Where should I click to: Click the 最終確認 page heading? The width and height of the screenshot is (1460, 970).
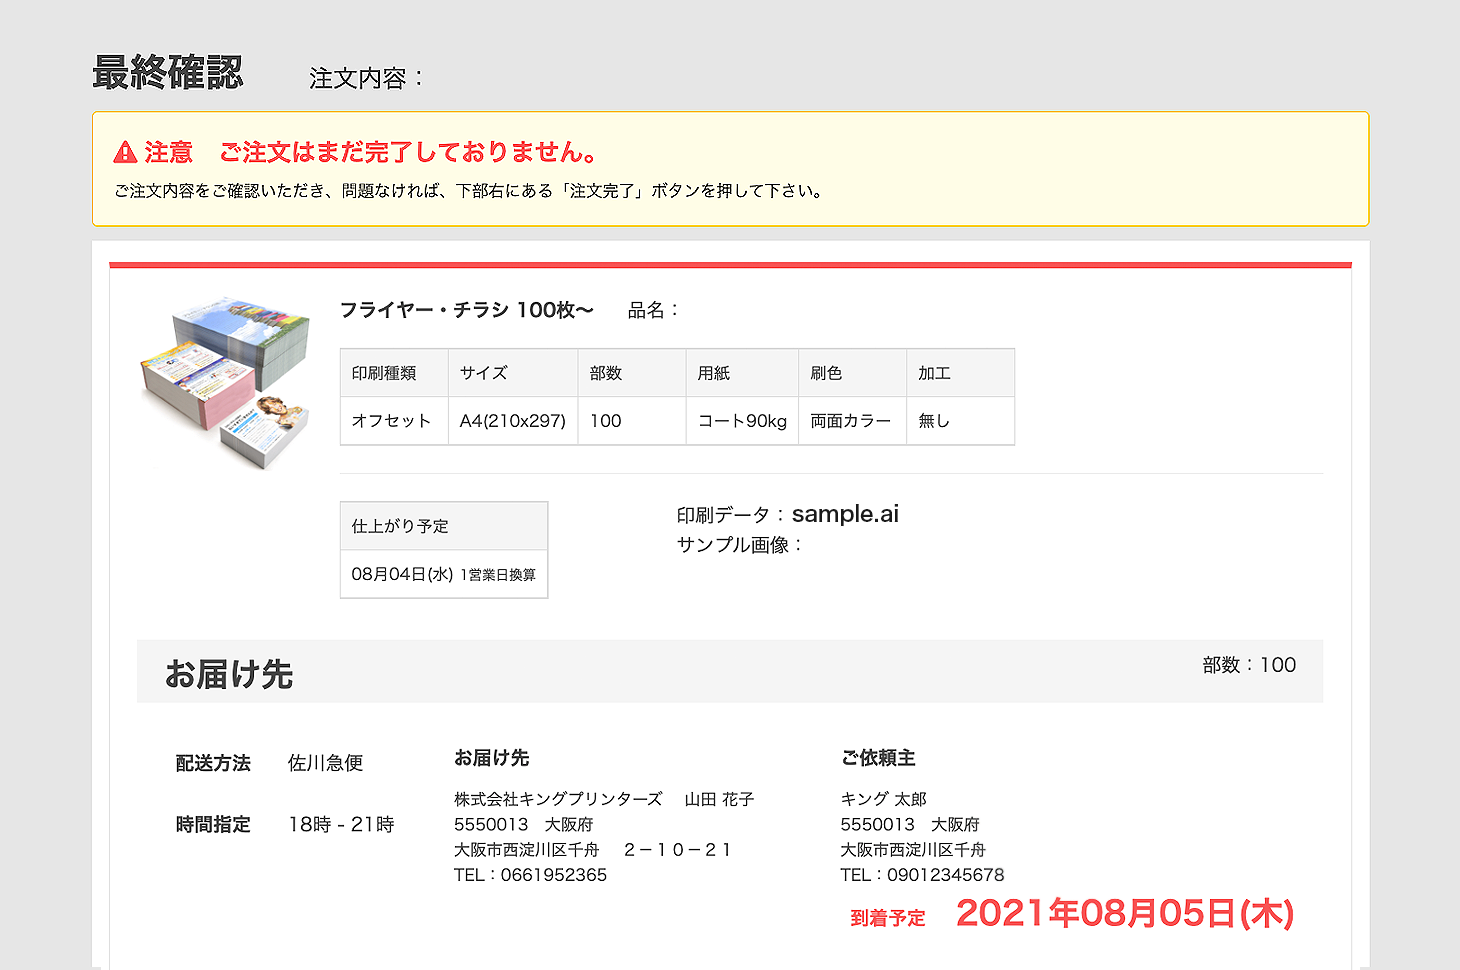(x=168, y=72)
